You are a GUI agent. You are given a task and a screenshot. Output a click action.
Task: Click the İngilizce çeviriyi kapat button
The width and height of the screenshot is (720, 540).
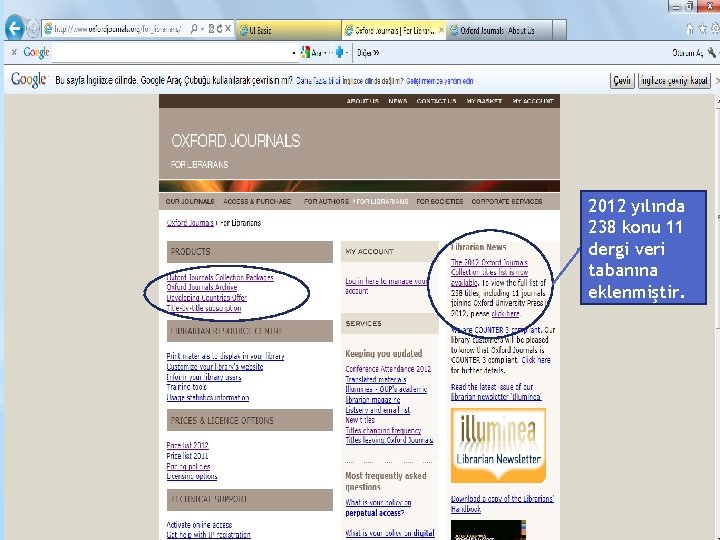674,81
